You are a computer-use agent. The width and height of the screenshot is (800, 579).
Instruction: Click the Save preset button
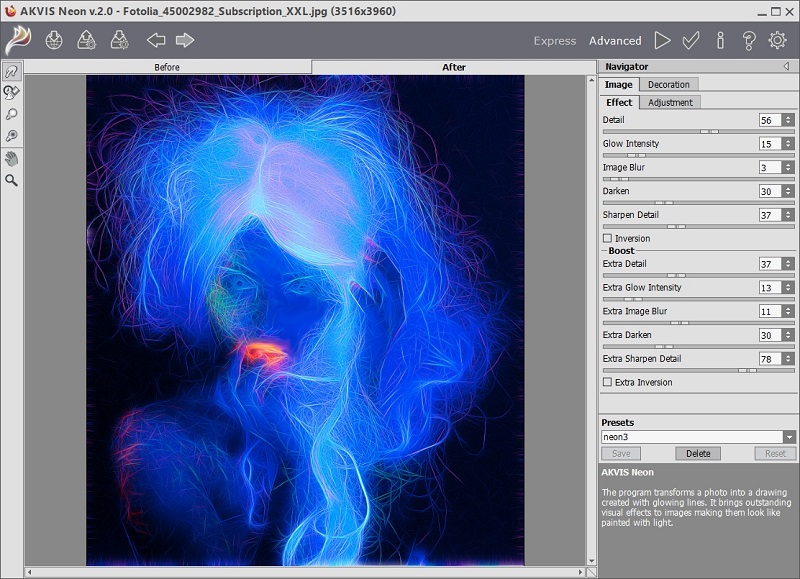(x=621, y=454)
